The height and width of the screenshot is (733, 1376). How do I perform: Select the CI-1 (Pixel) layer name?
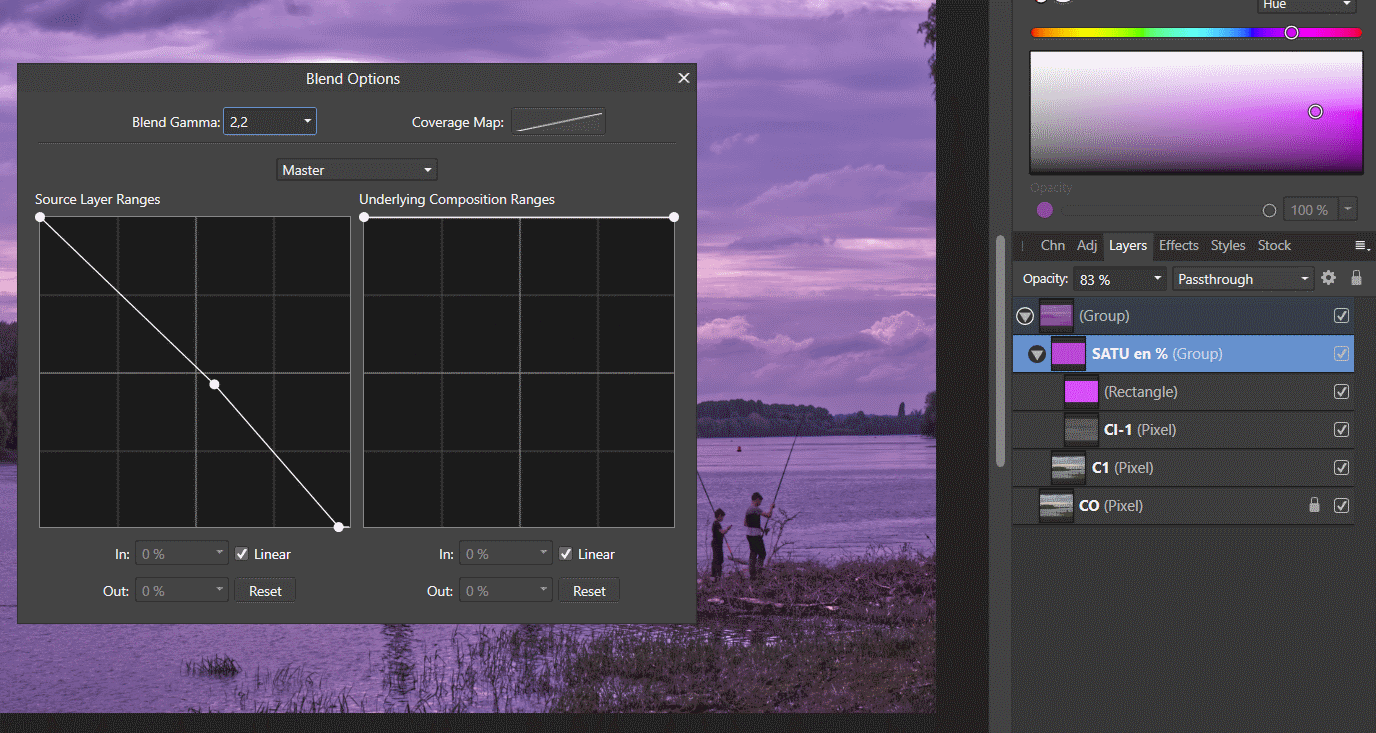[1140, 430]
